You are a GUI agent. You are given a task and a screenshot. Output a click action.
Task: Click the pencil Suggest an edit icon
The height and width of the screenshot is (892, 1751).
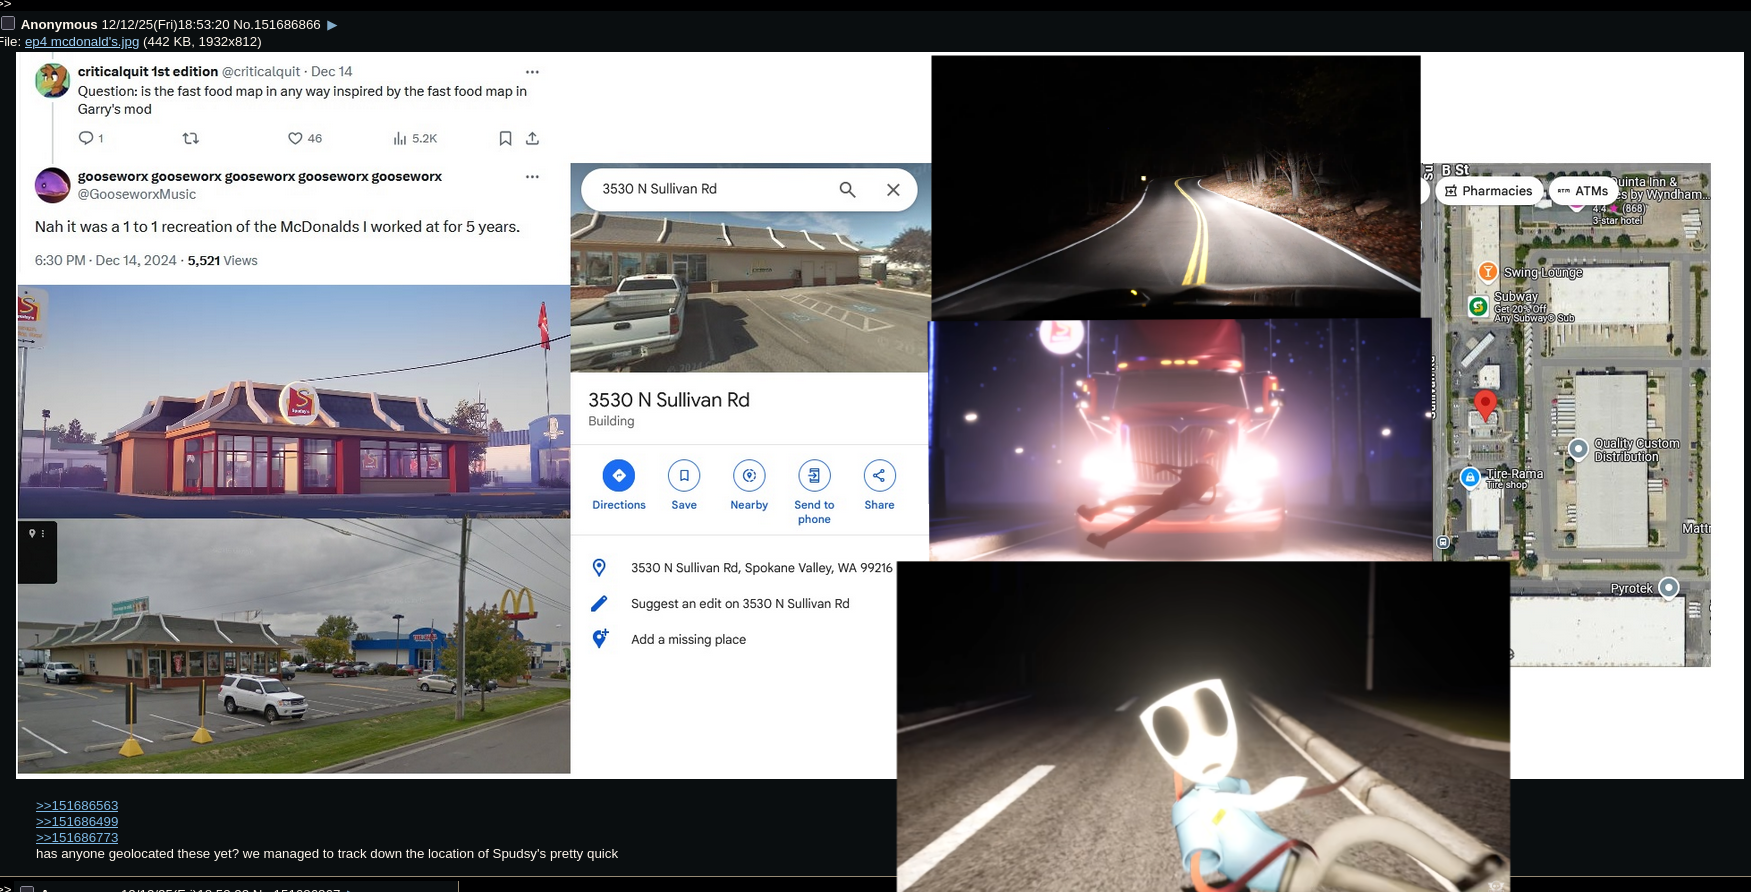[599, 603]
